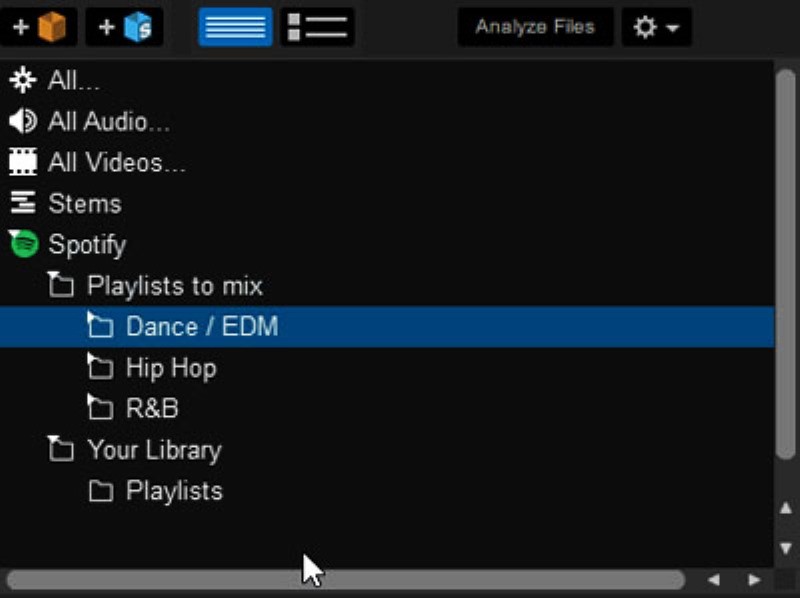This screenshot has width=800, height=598.
Task: Switch to the album art list view
Action: tap(317, 27)
